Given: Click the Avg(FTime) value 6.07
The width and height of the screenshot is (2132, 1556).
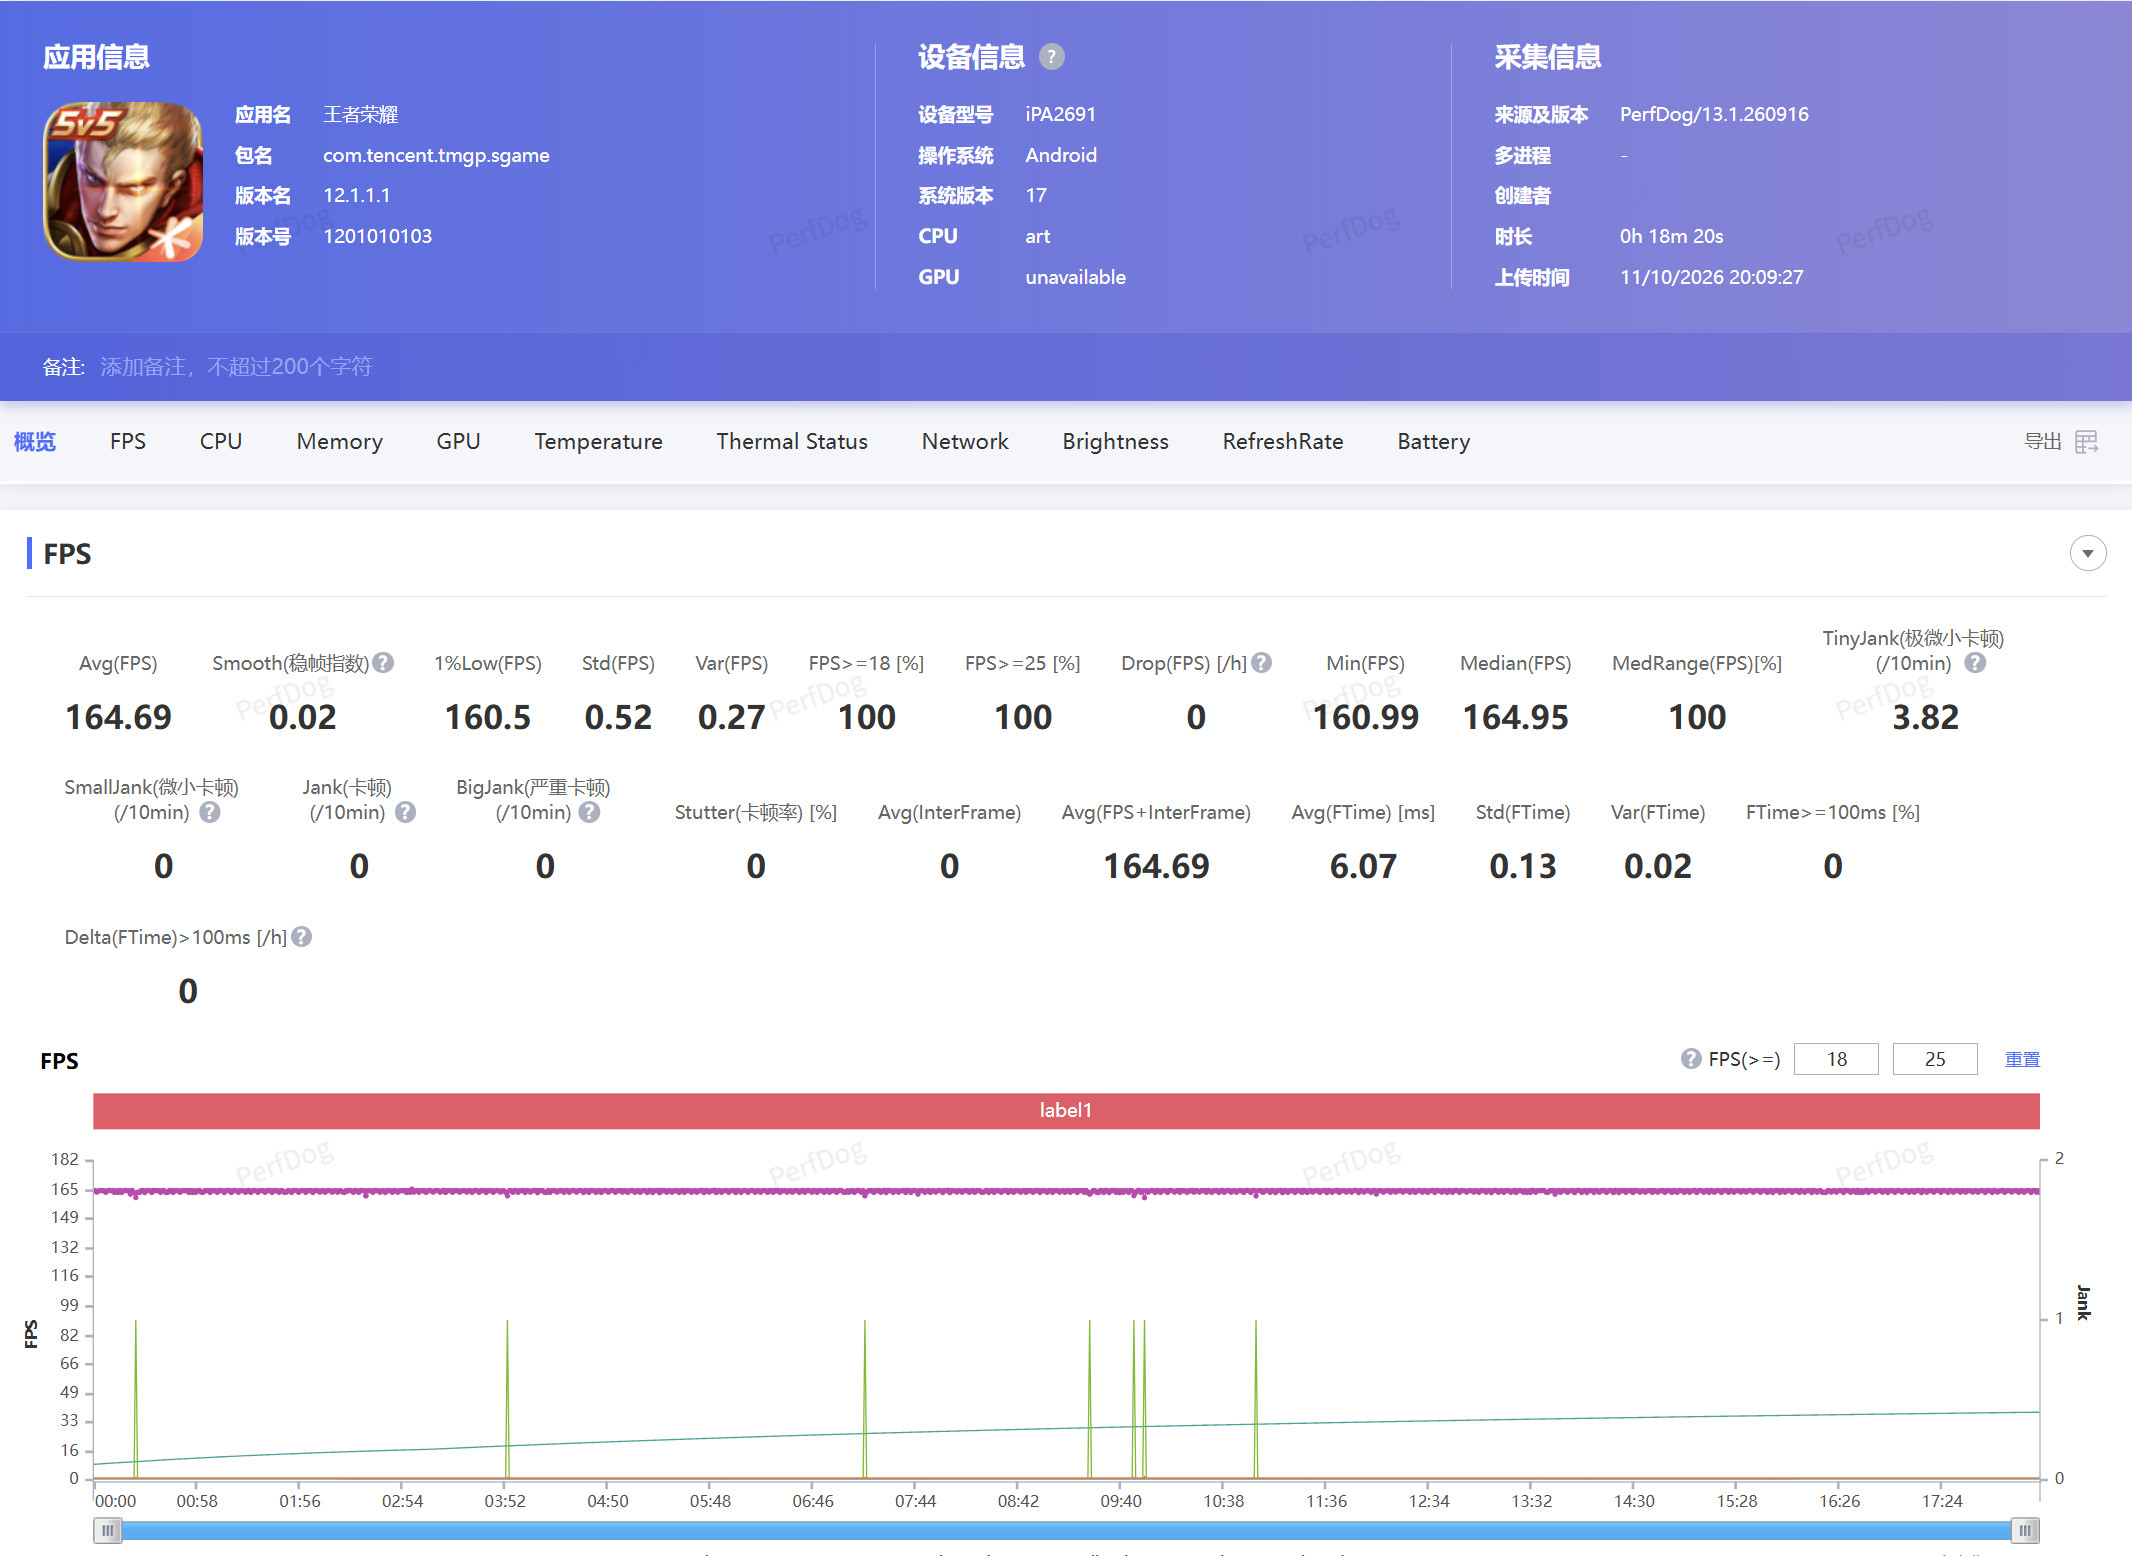Looking at the screenshot, I should [1363, 866].
